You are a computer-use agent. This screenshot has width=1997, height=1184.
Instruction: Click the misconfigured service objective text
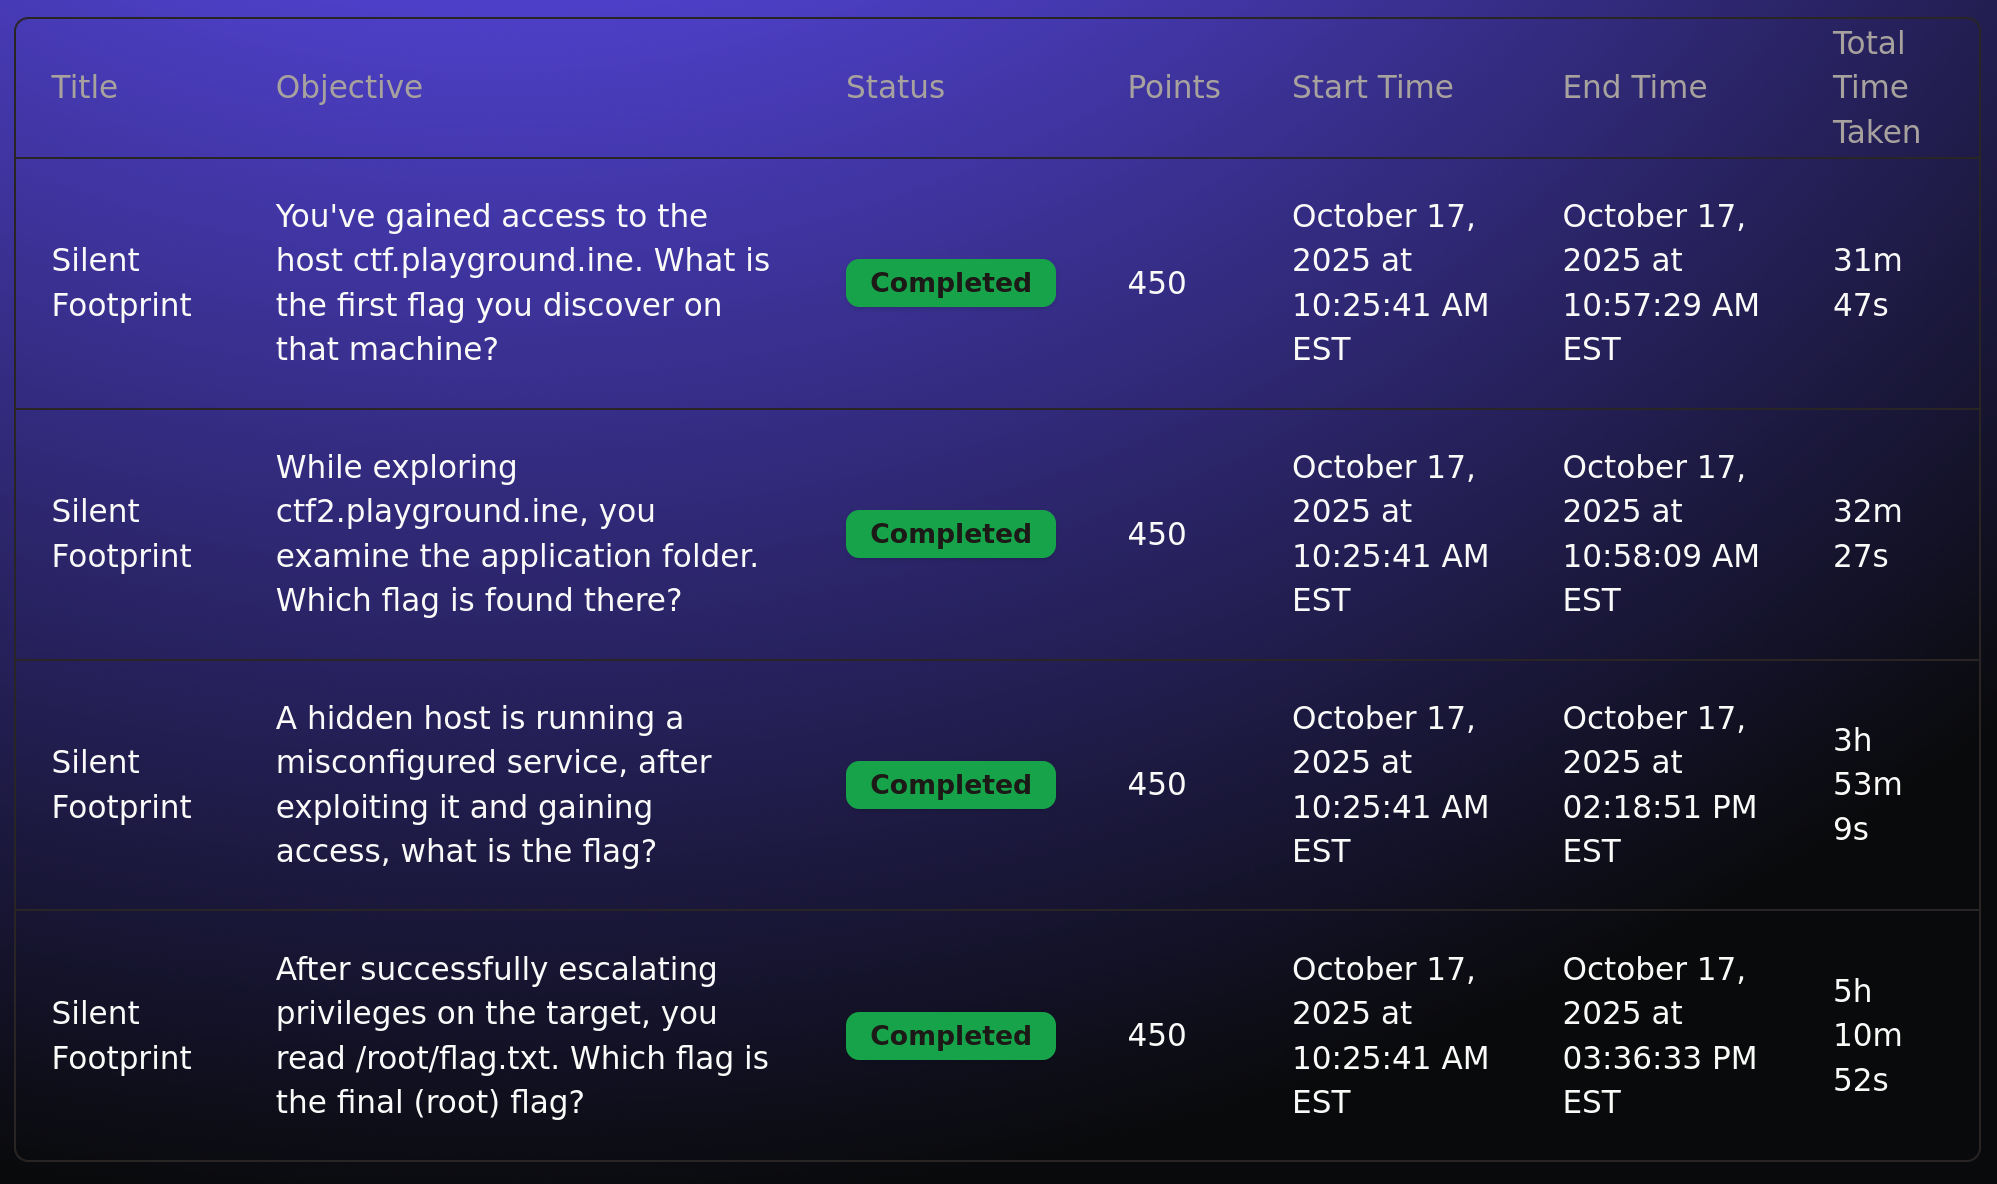tap(493, 785)
